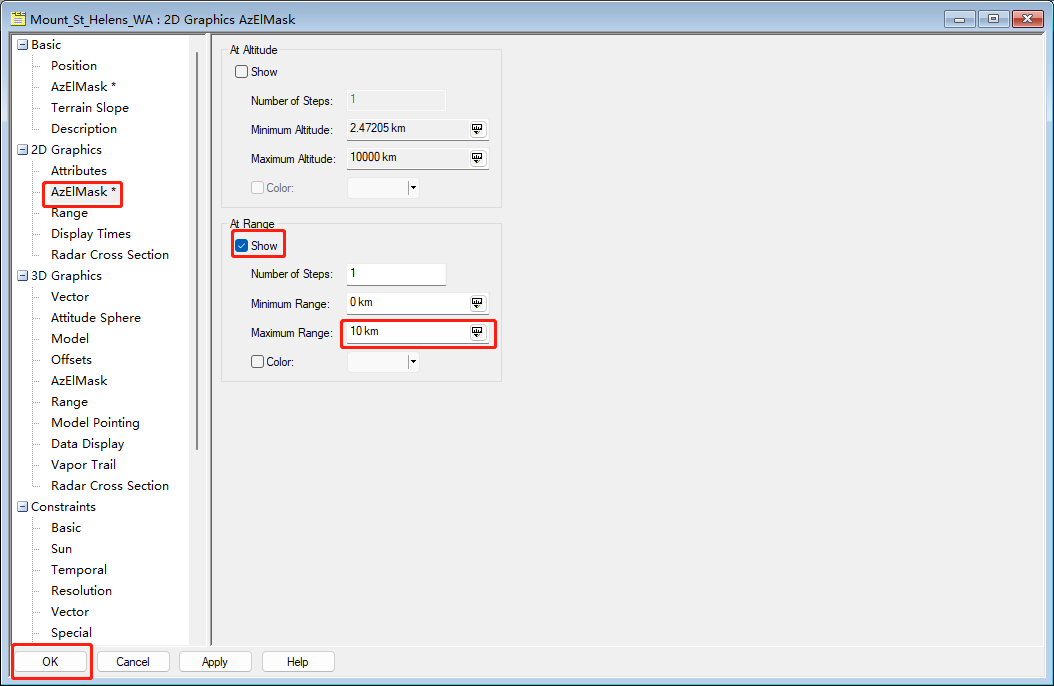This screenshot has height=686, width=1054.
Task: Collapse the Basic tree section
Action: [x=23, y=45]
